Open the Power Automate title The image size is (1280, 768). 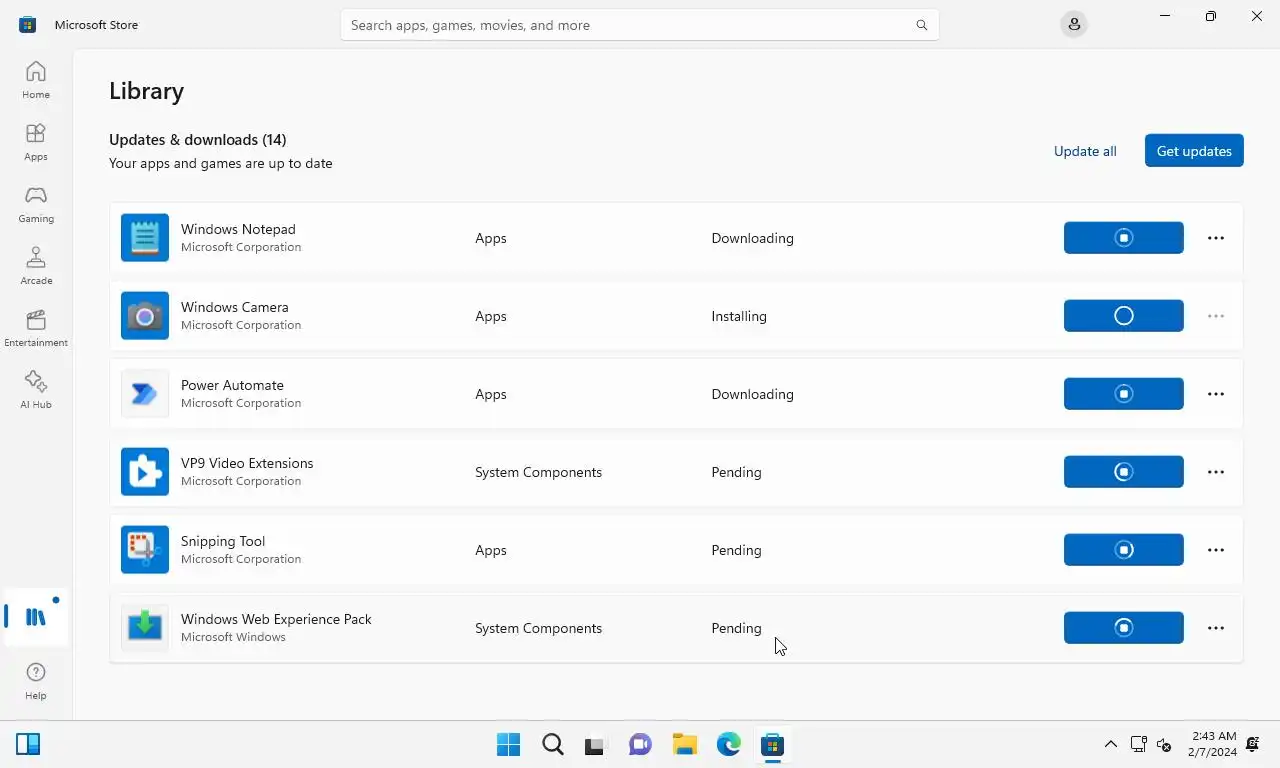232,385
